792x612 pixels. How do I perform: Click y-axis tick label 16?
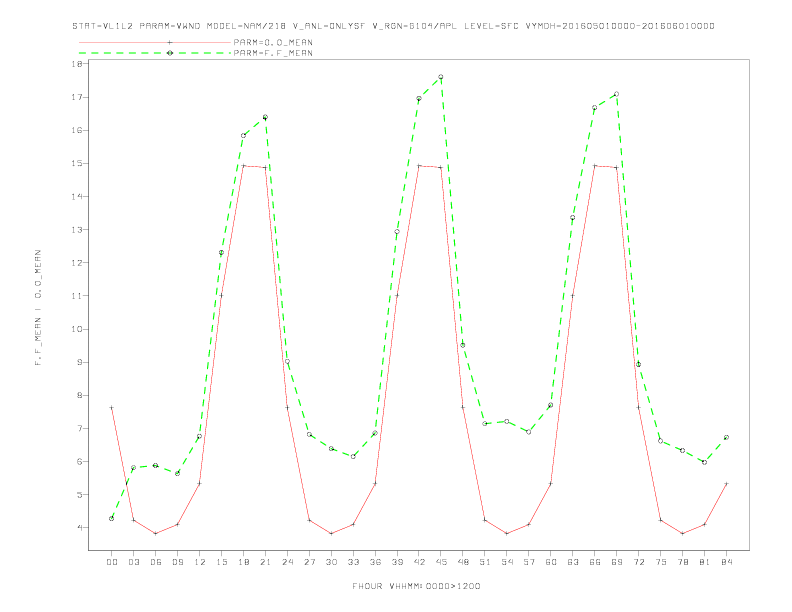click(77, 130)
